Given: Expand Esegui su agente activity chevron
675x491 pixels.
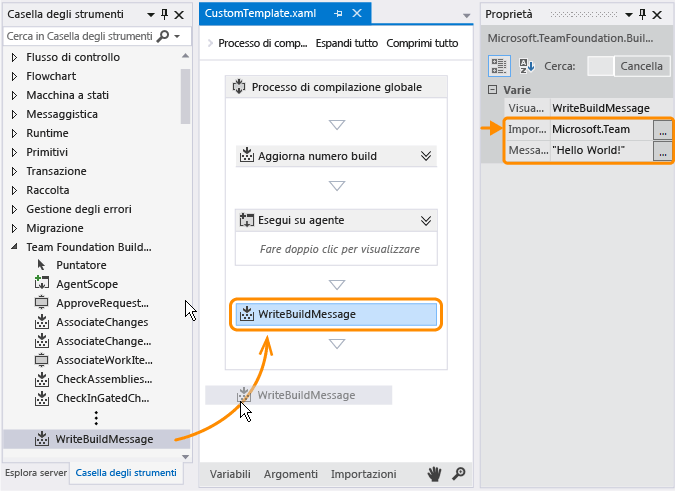Looking at the screenshot, I should (x=426, y=220).
